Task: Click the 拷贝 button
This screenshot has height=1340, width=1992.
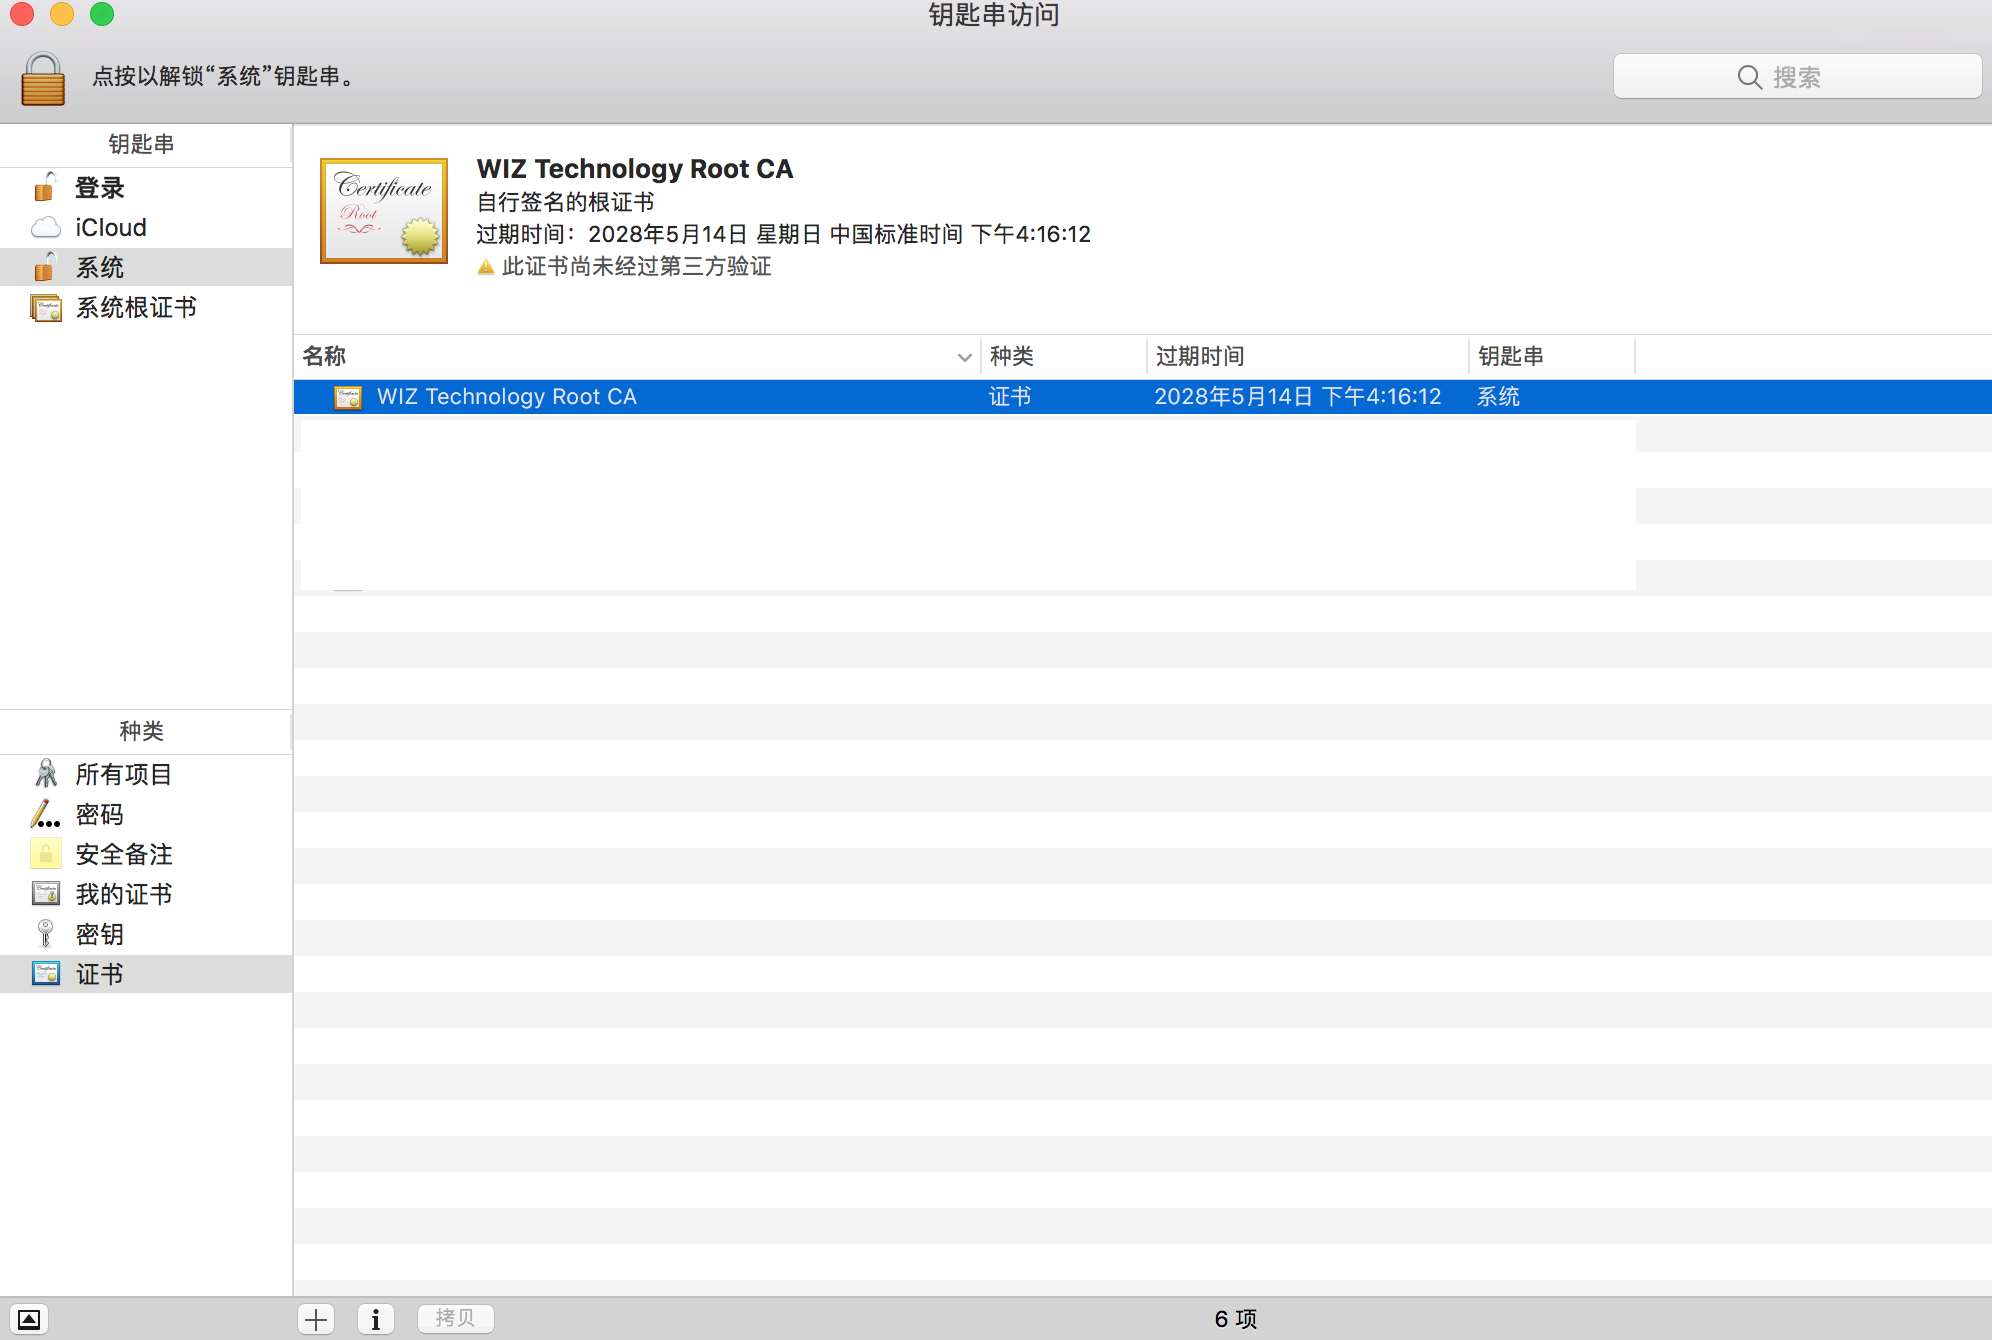Action: coord(455,1319)
